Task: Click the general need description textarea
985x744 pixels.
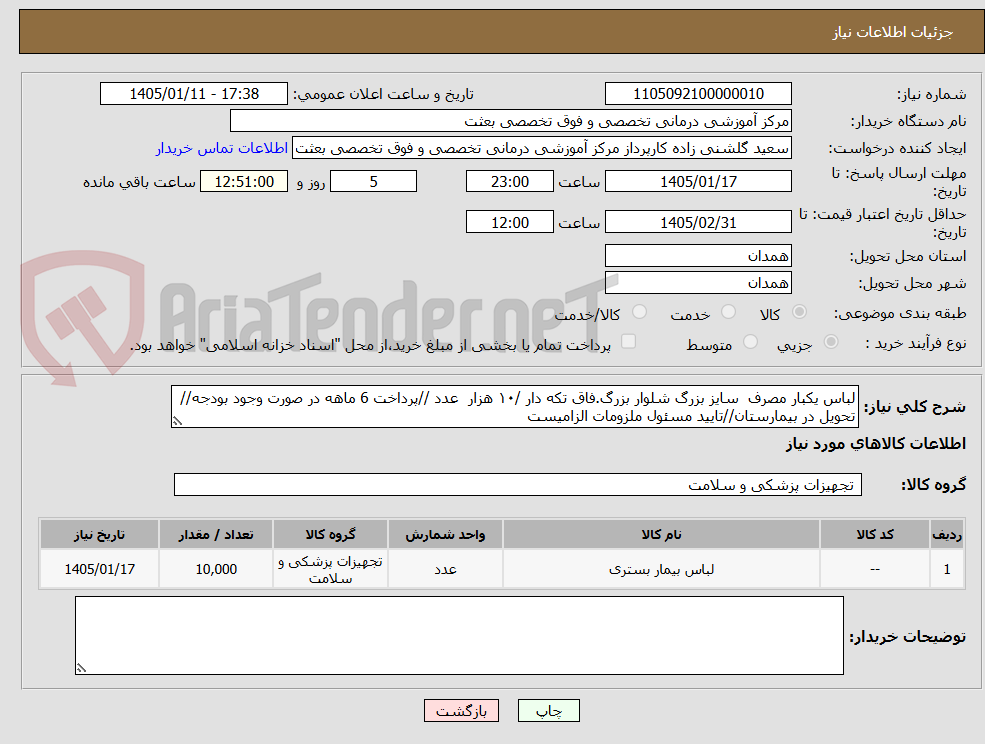Action: coord(514,407)
